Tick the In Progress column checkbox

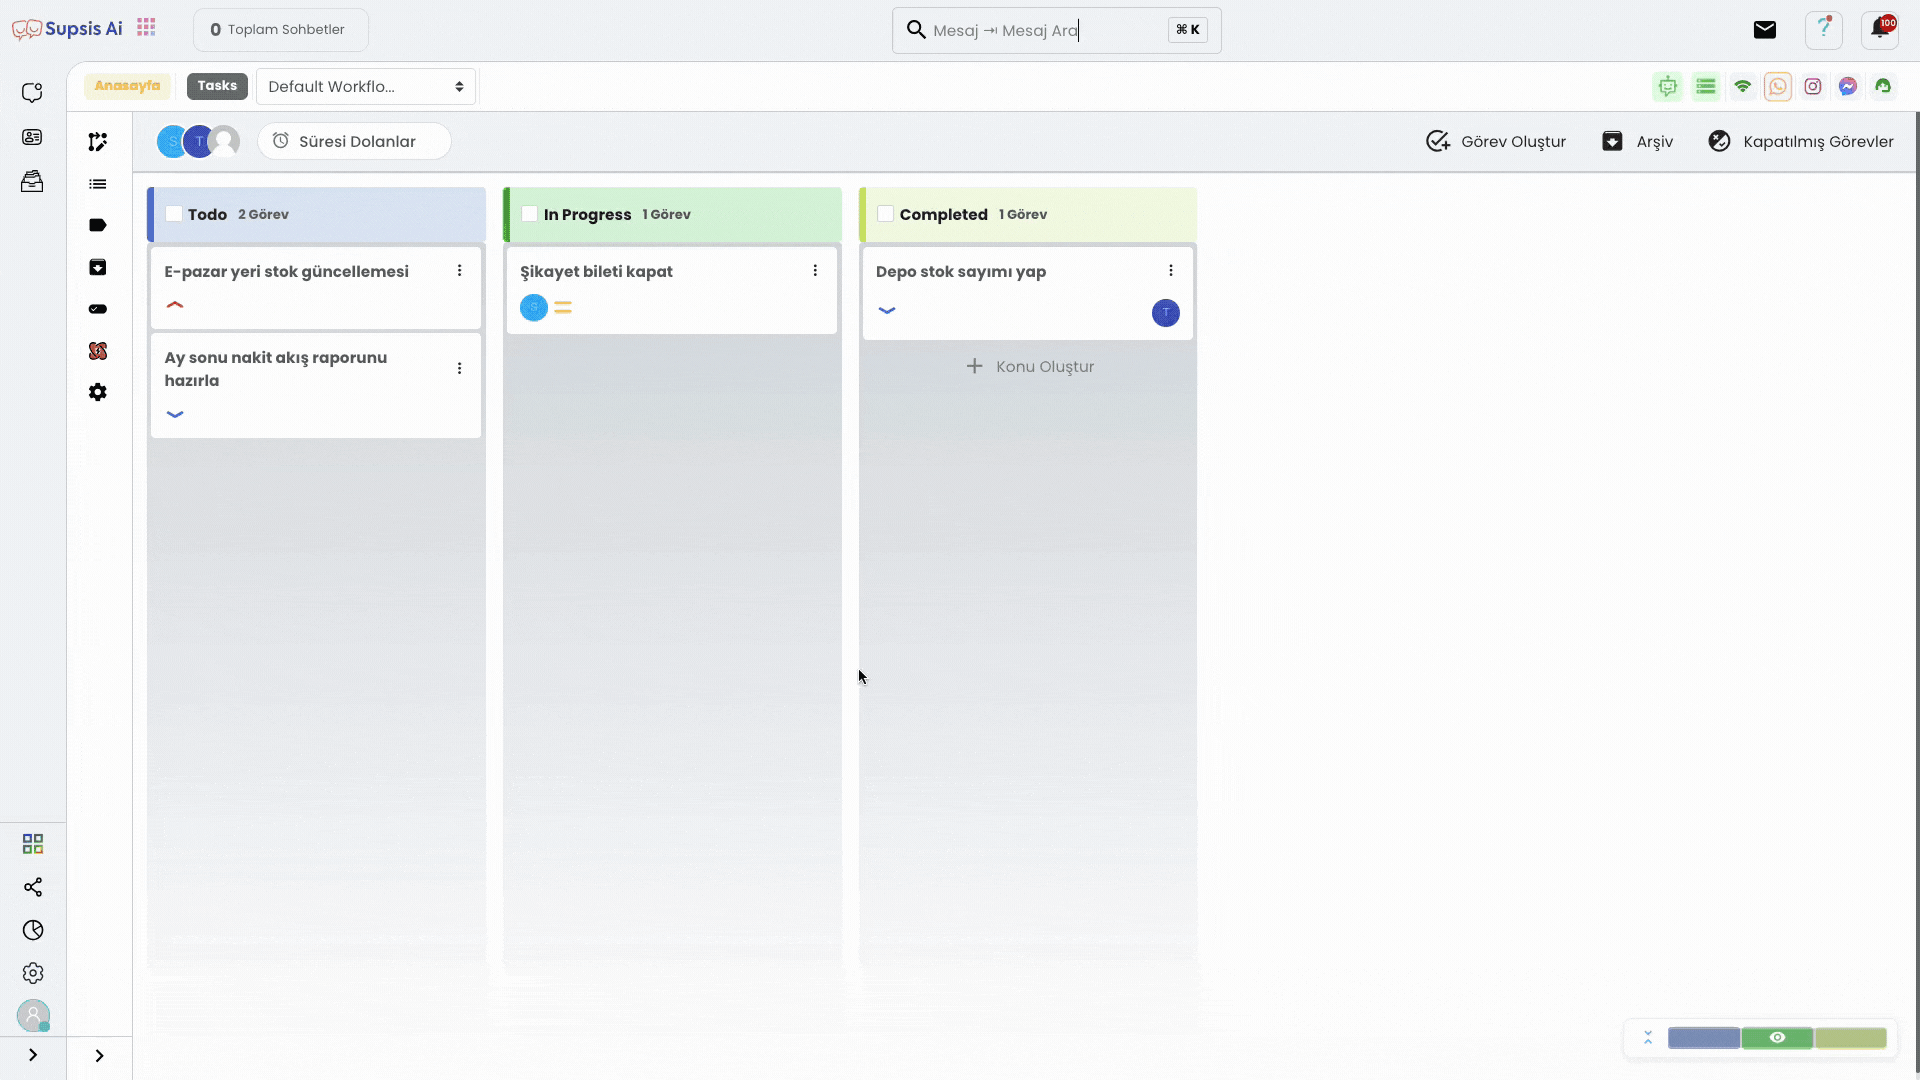(530, 214)
